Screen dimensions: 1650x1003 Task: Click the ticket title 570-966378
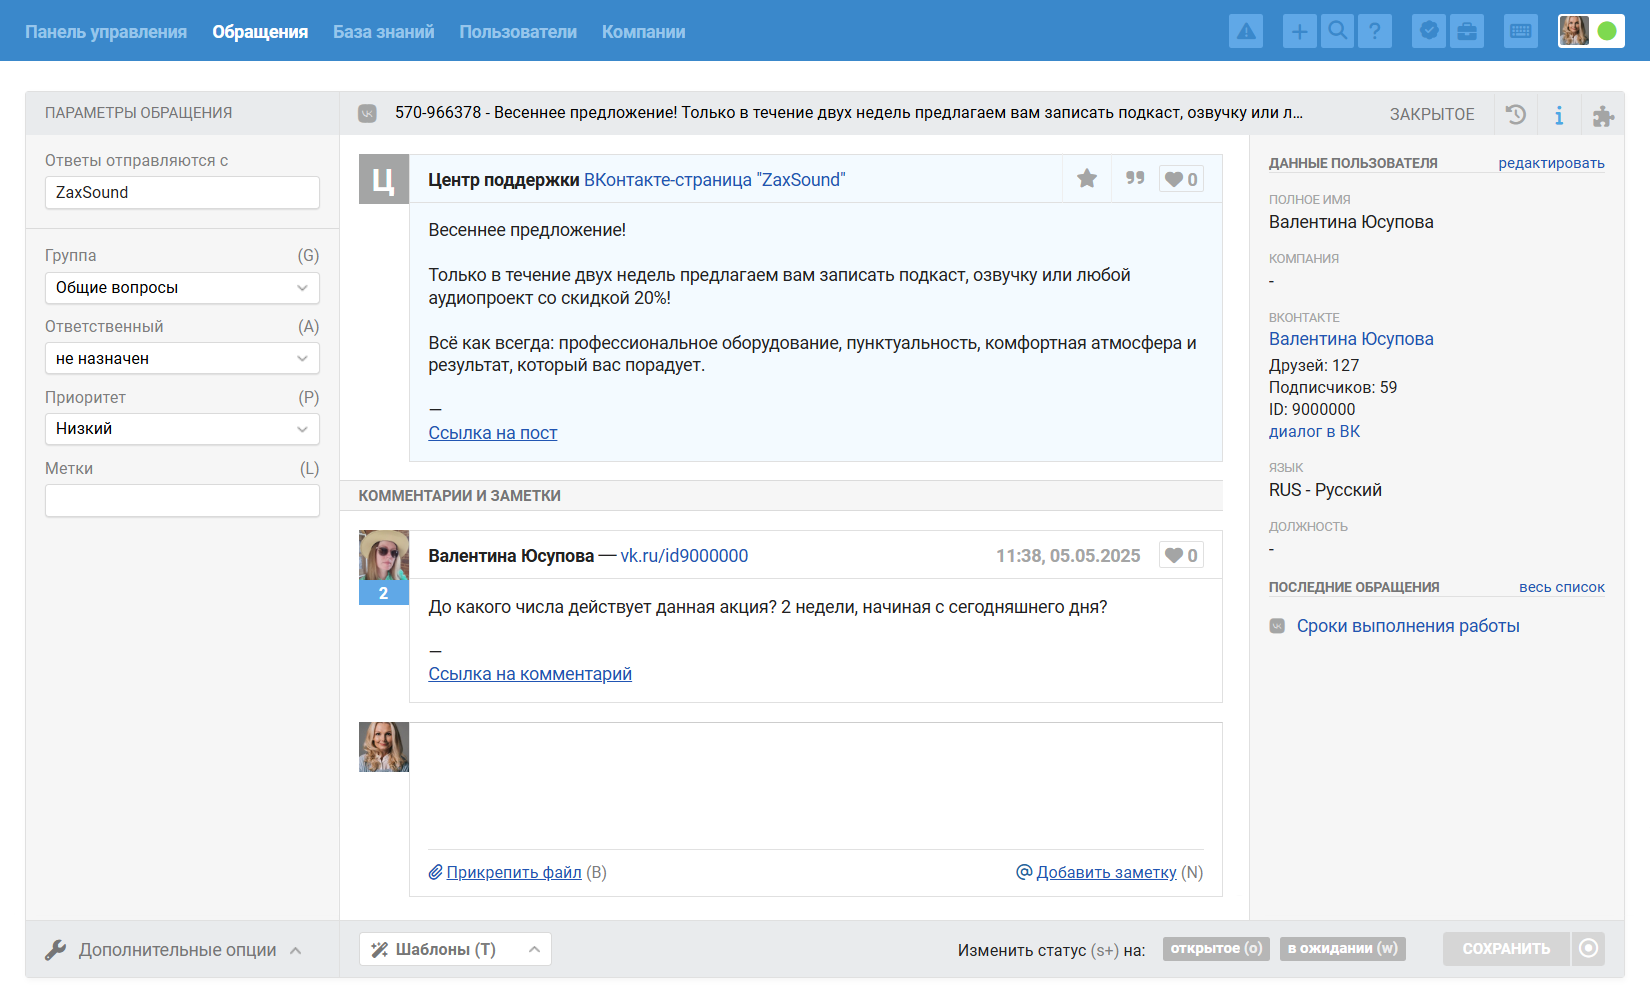(848, 113)
